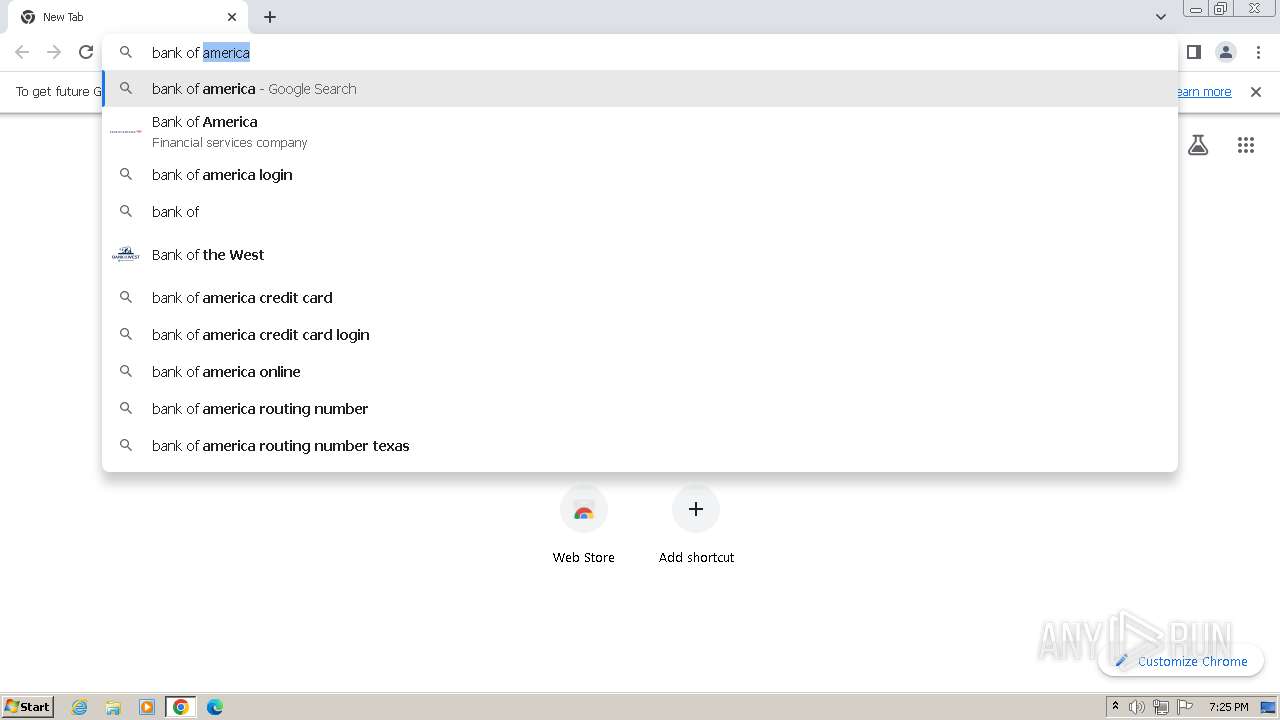Select 'bank of america routing number' suggestion
Viewport: 1280px width, 720px height.
[640, 409]
